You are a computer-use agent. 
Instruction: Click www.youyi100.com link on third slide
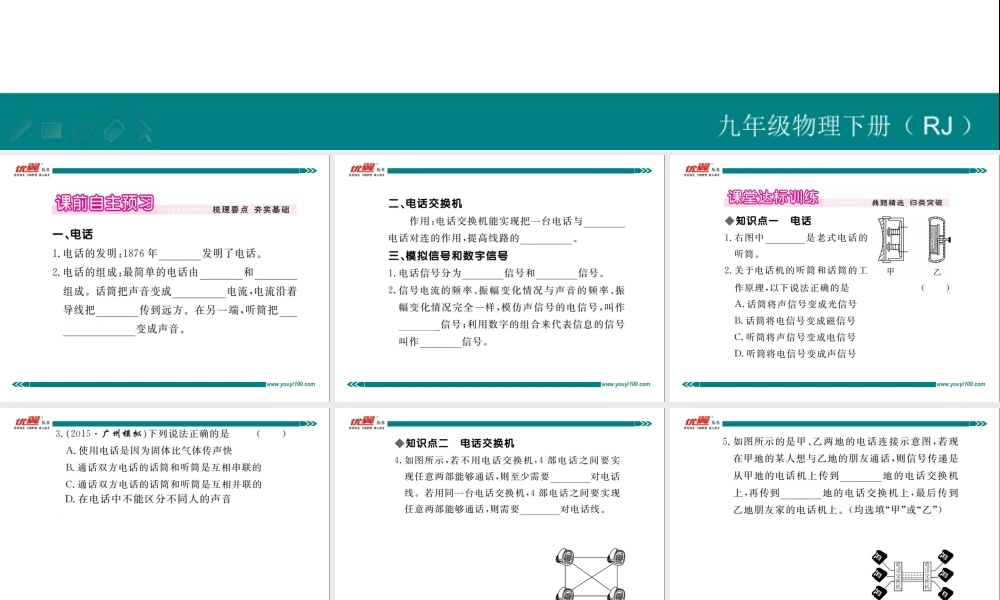[962, 383]
